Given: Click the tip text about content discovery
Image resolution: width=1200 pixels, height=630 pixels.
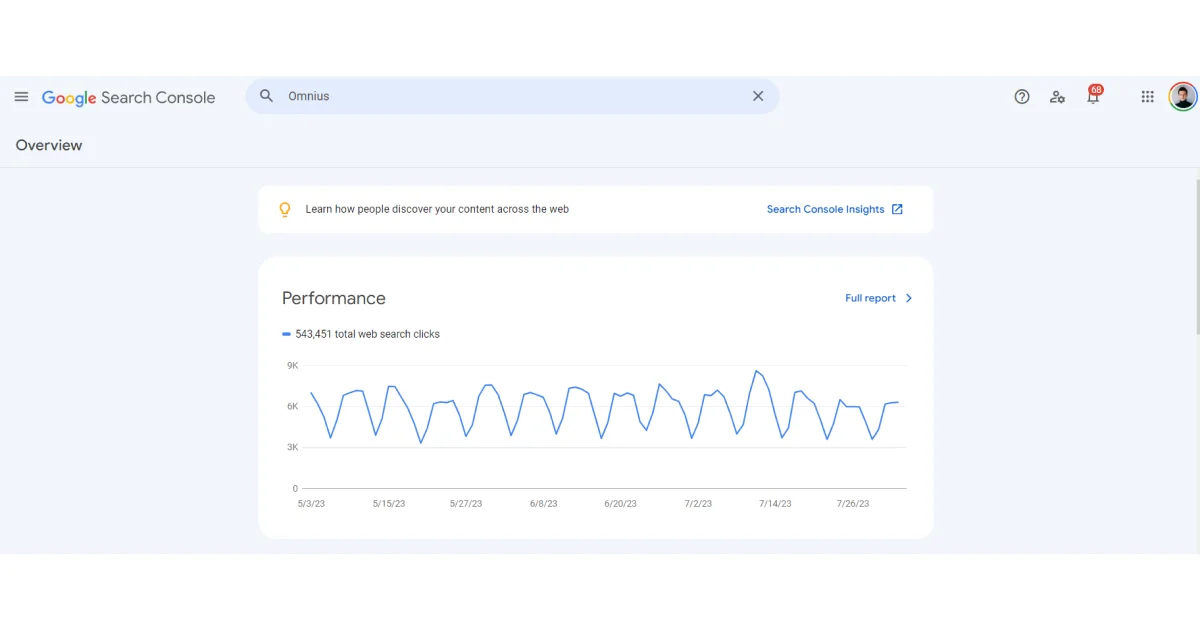Looking at the screenshot, I should pos(437,209).
